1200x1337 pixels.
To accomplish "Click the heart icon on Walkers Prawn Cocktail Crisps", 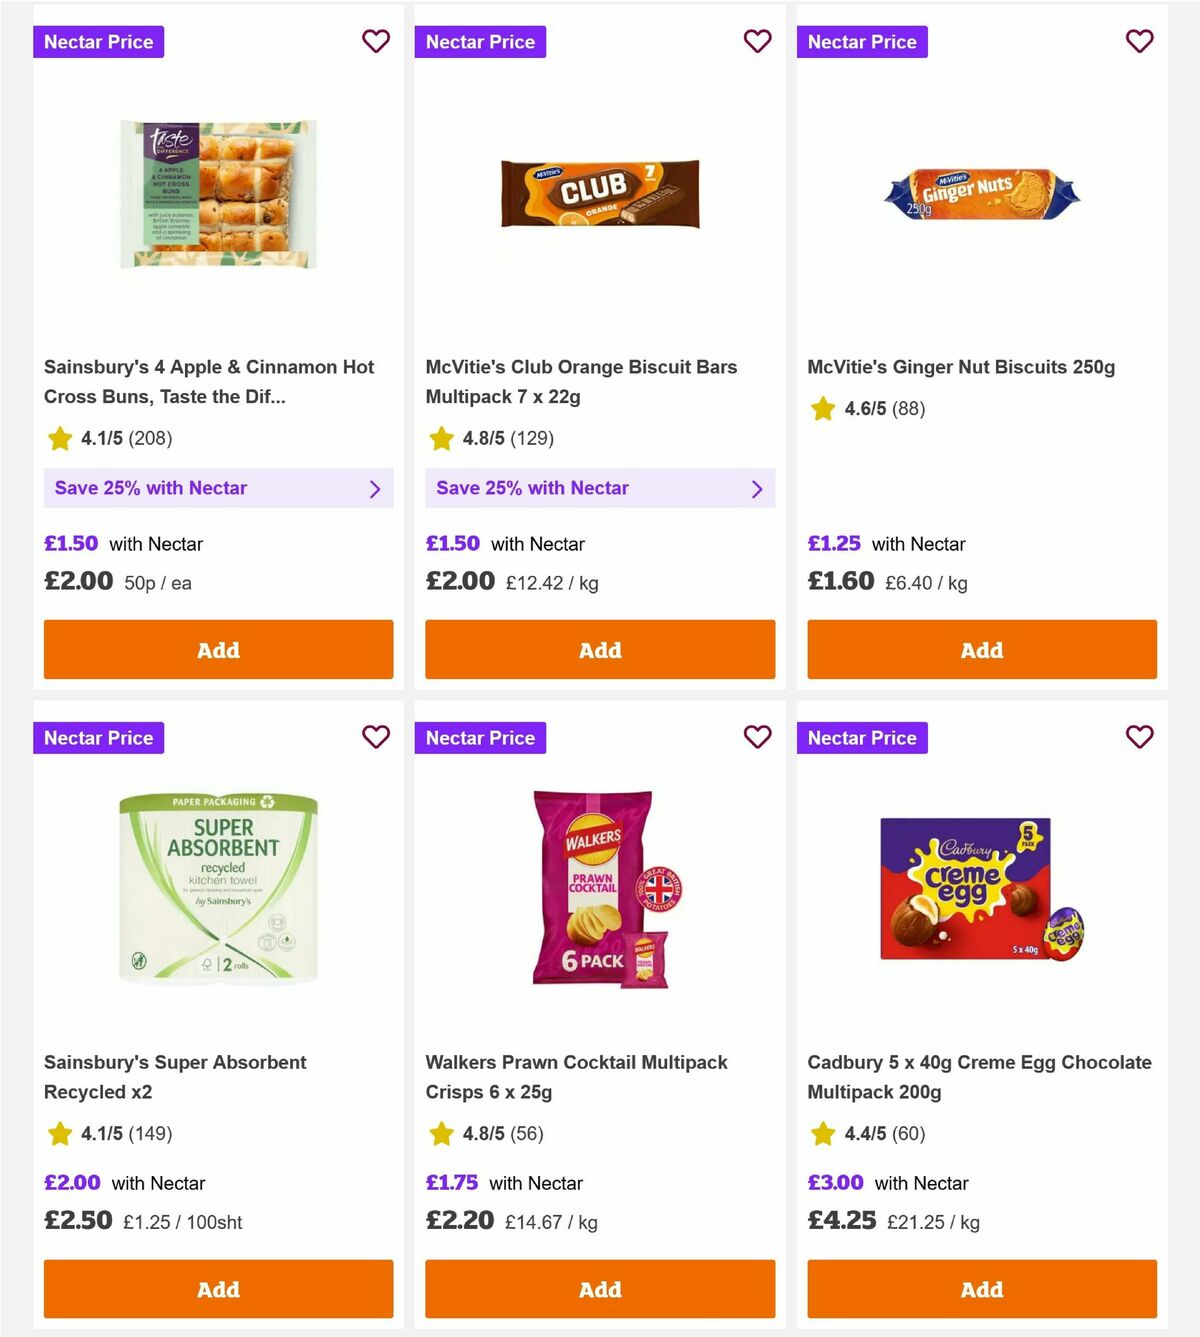I will pyautogui.click(x=757, y=737).
